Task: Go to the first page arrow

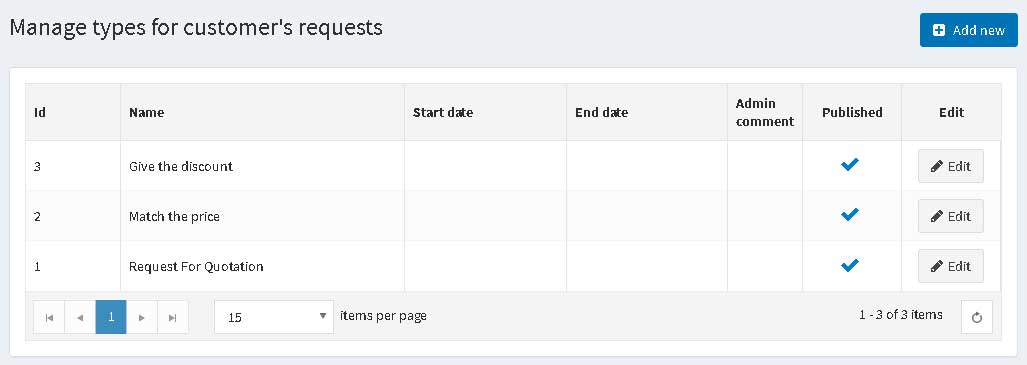Action: click(x=49, y=317)
